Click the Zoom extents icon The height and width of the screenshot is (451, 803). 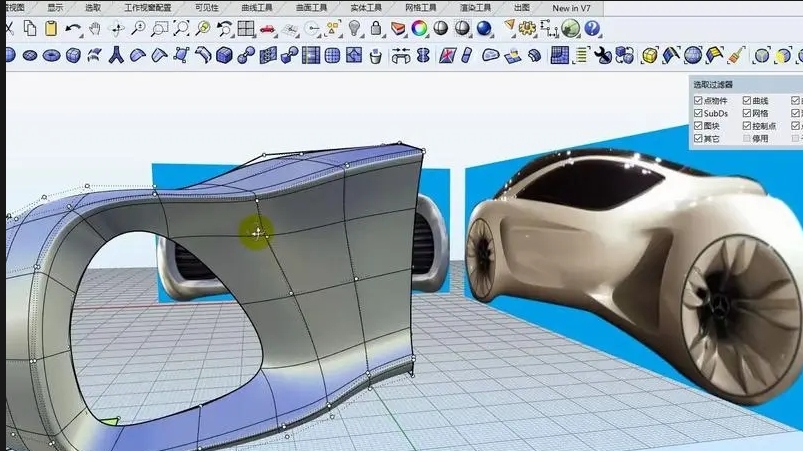point(181,29)
